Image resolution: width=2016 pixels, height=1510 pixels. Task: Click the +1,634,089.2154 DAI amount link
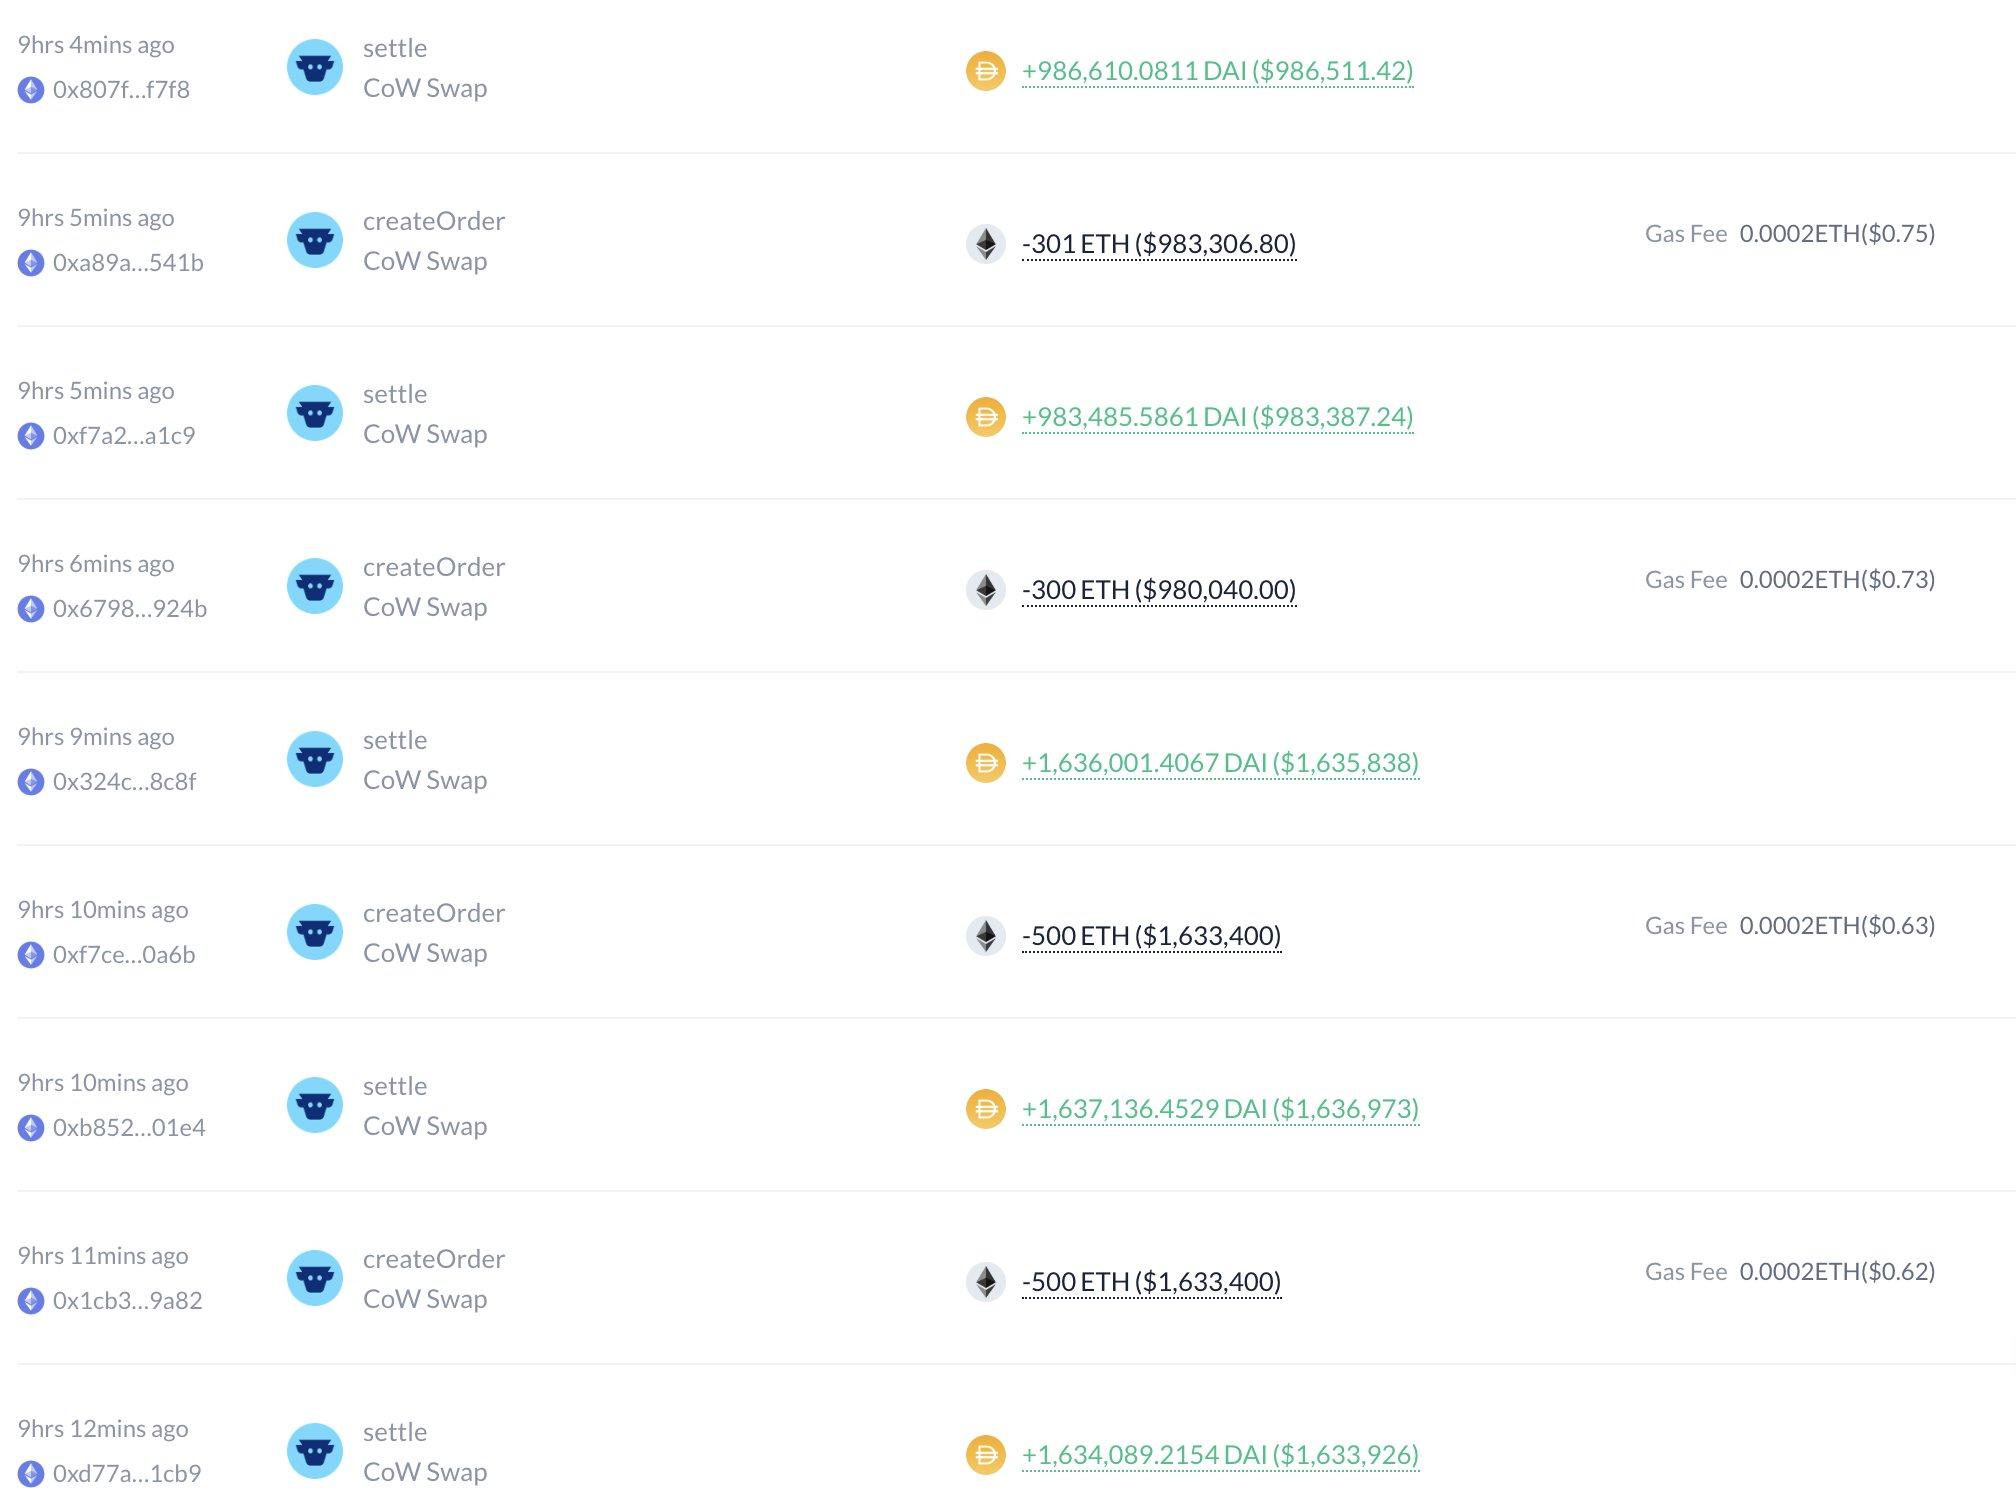pos(1220,1455)
